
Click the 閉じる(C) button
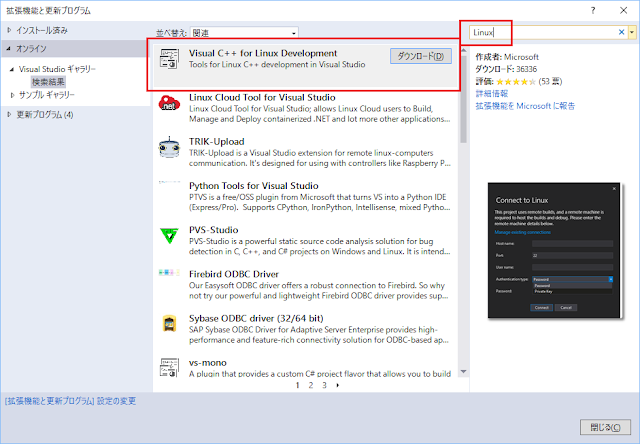(605, 427)
